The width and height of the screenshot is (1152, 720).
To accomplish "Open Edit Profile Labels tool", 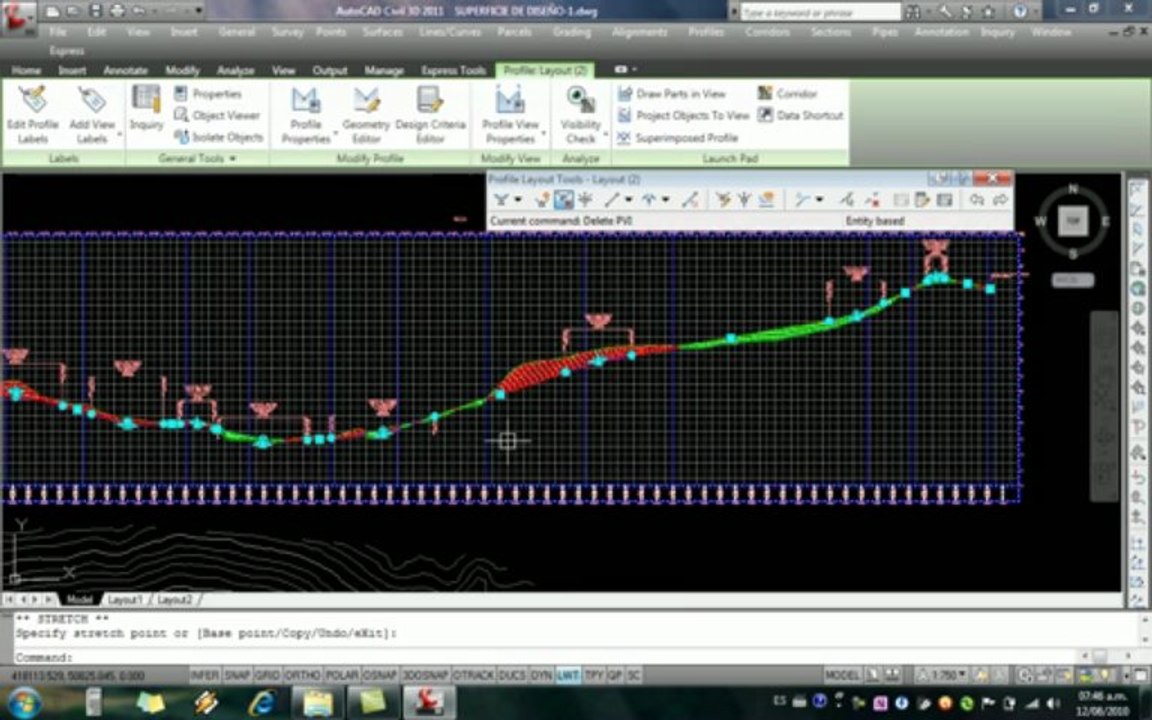I will click(32, 115).
